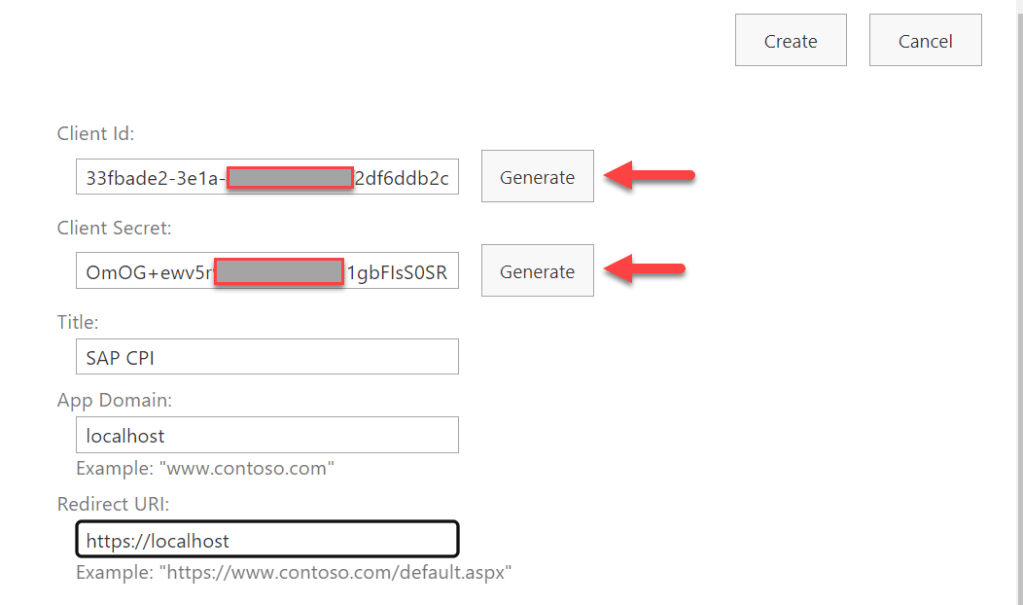Screen dimensions: 1023x605
Task: Generate a new Client Id
Action: [x=537, y=177]
